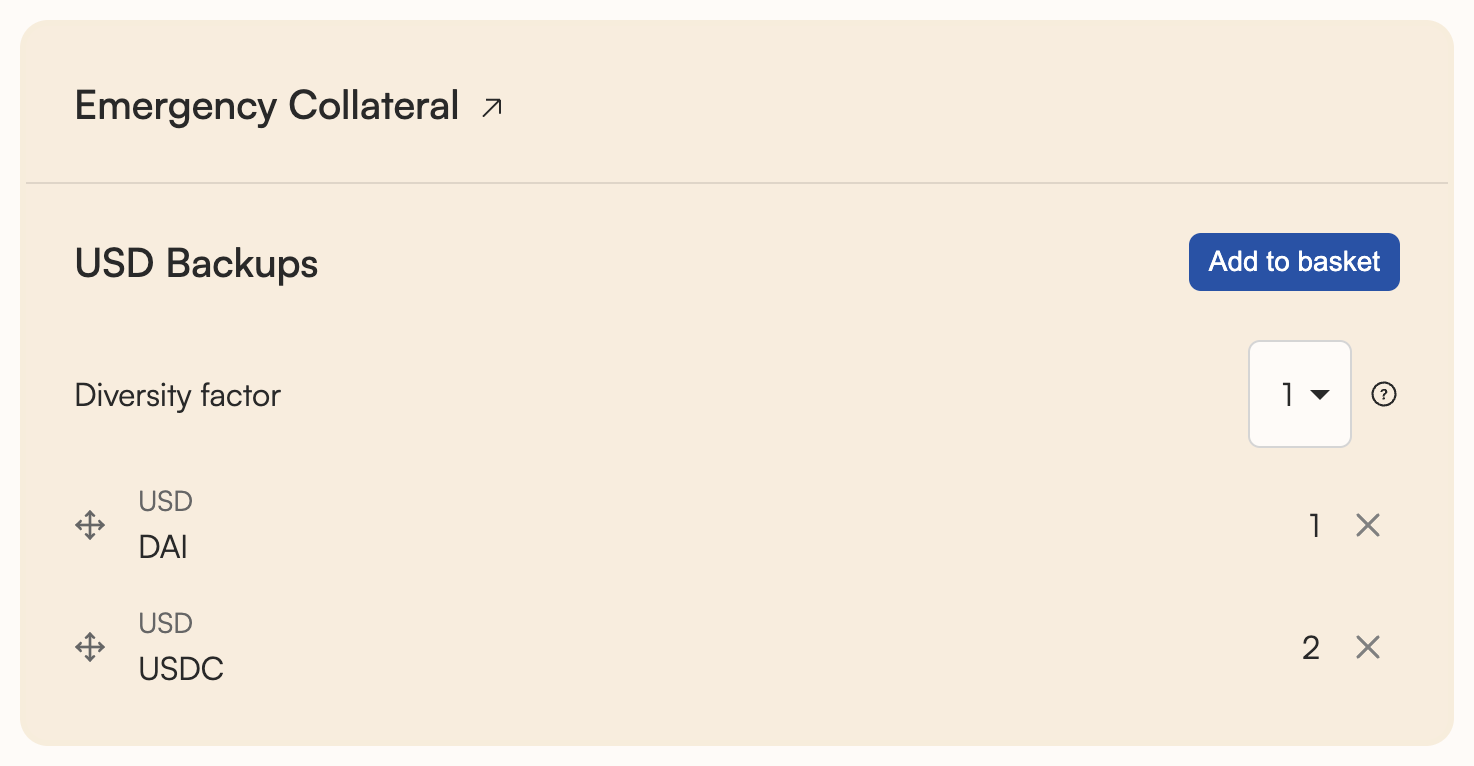Remove USDC from the backups list
Screen dimensions: 1474x766
1368,648
